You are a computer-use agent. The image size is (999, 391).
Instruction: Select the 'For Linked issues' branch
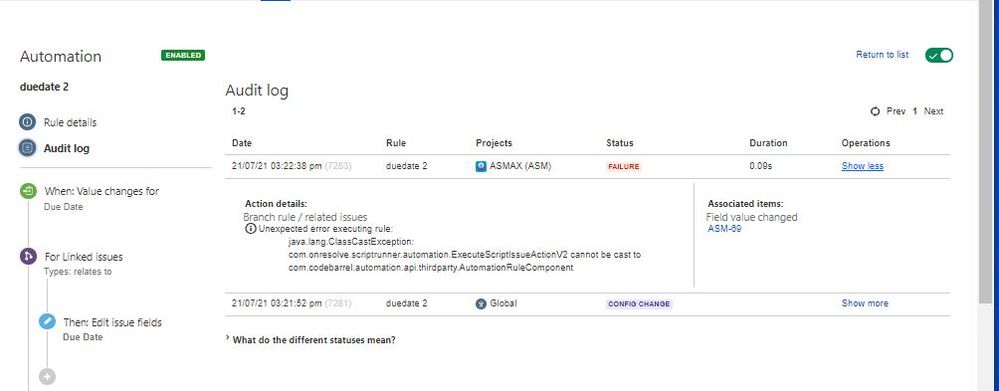pos(83,257)
